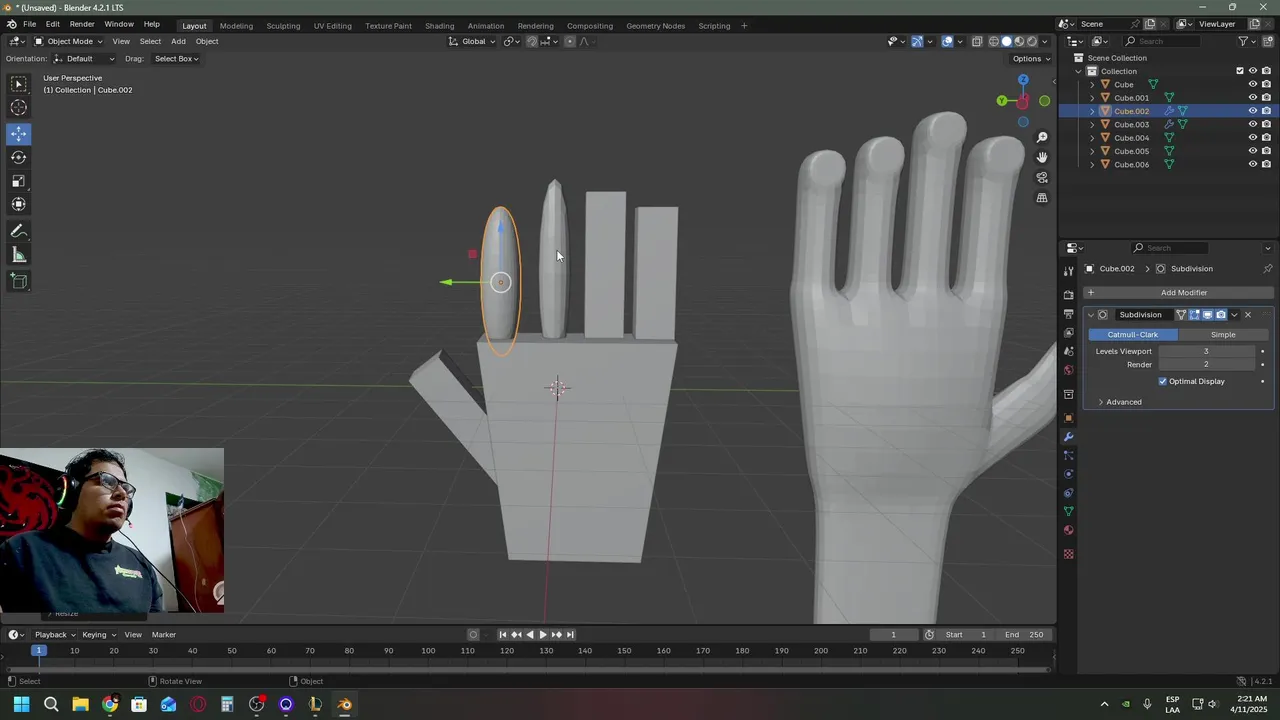The height and width of the screenshot is (720, 1280).
Task: Open the Material properties tab
Action: (1068, 531)
